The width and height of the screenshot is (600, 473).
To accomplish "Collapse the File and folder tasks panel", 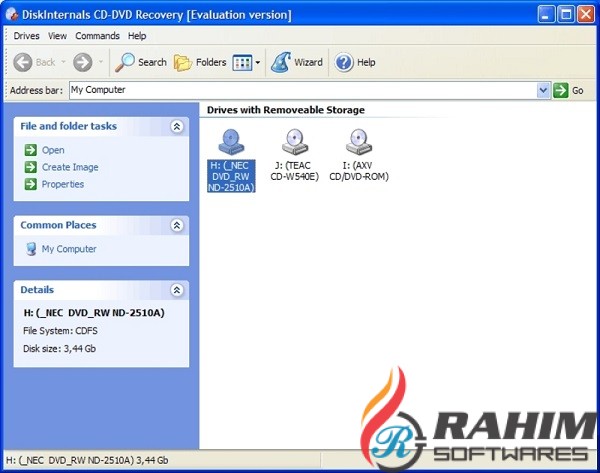I will pyautogui.click(x=177, y=126).
